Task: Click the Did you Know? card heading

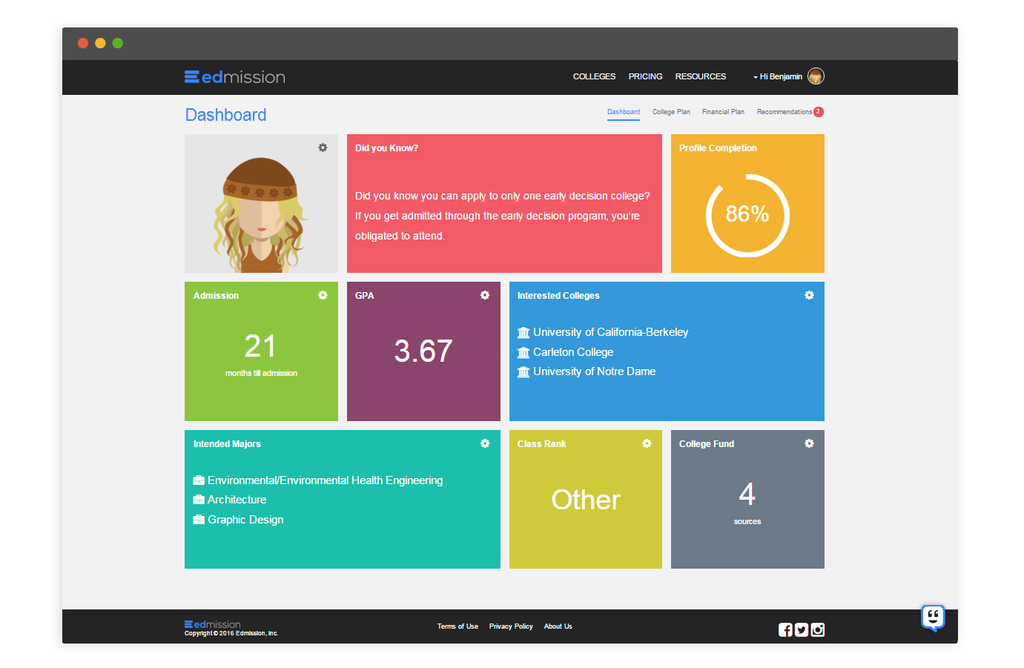Action: [x=387, y=148]
